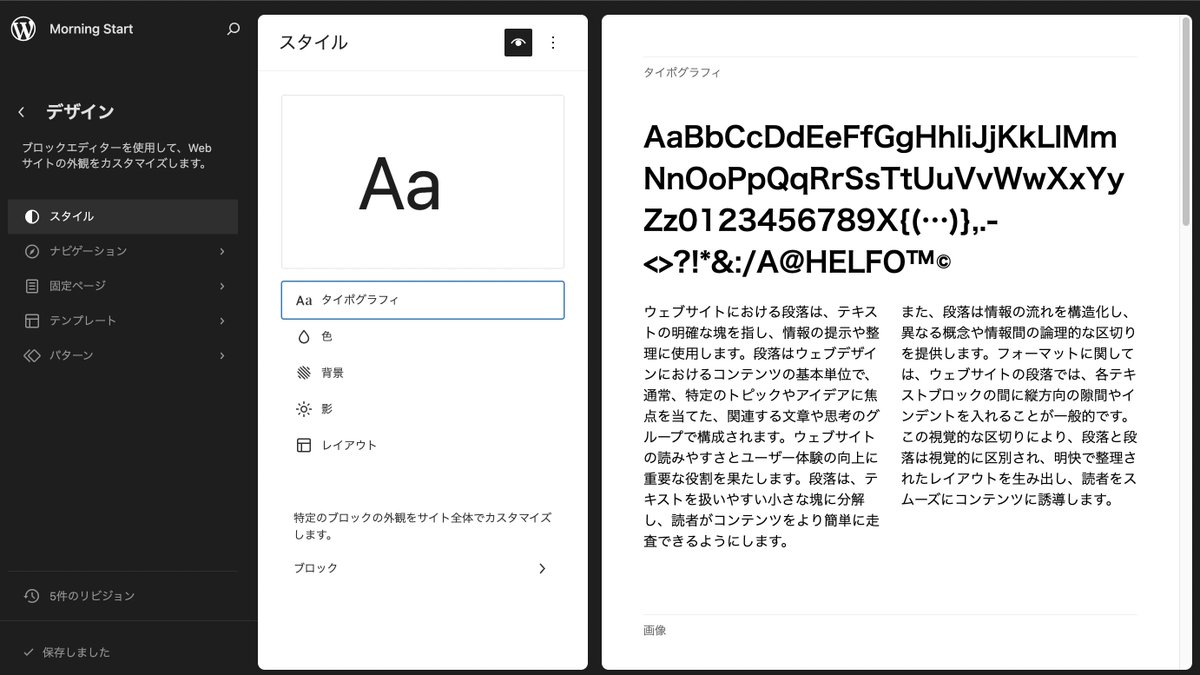The height and width of the screenshot is (675, 1200).
Task: Expand the ナビゲーション chevron
Action: pos(222,251)
